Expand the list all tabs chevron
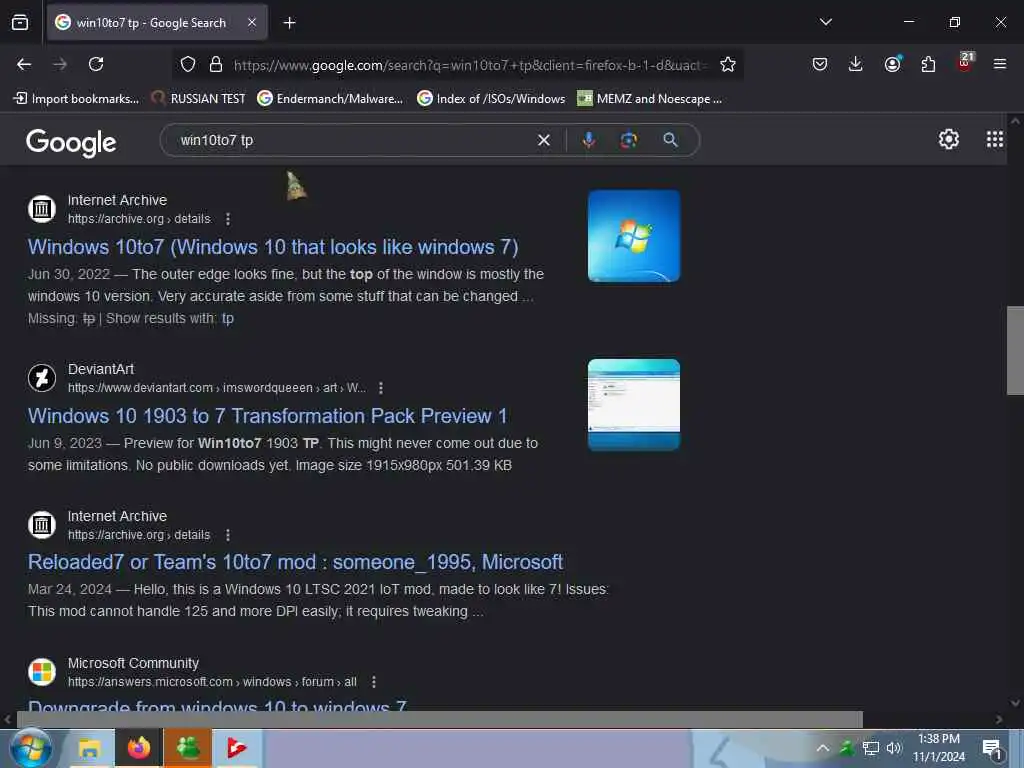Image resolution: width=1024 pixels, height=768 pixels. tap(825, 22)
